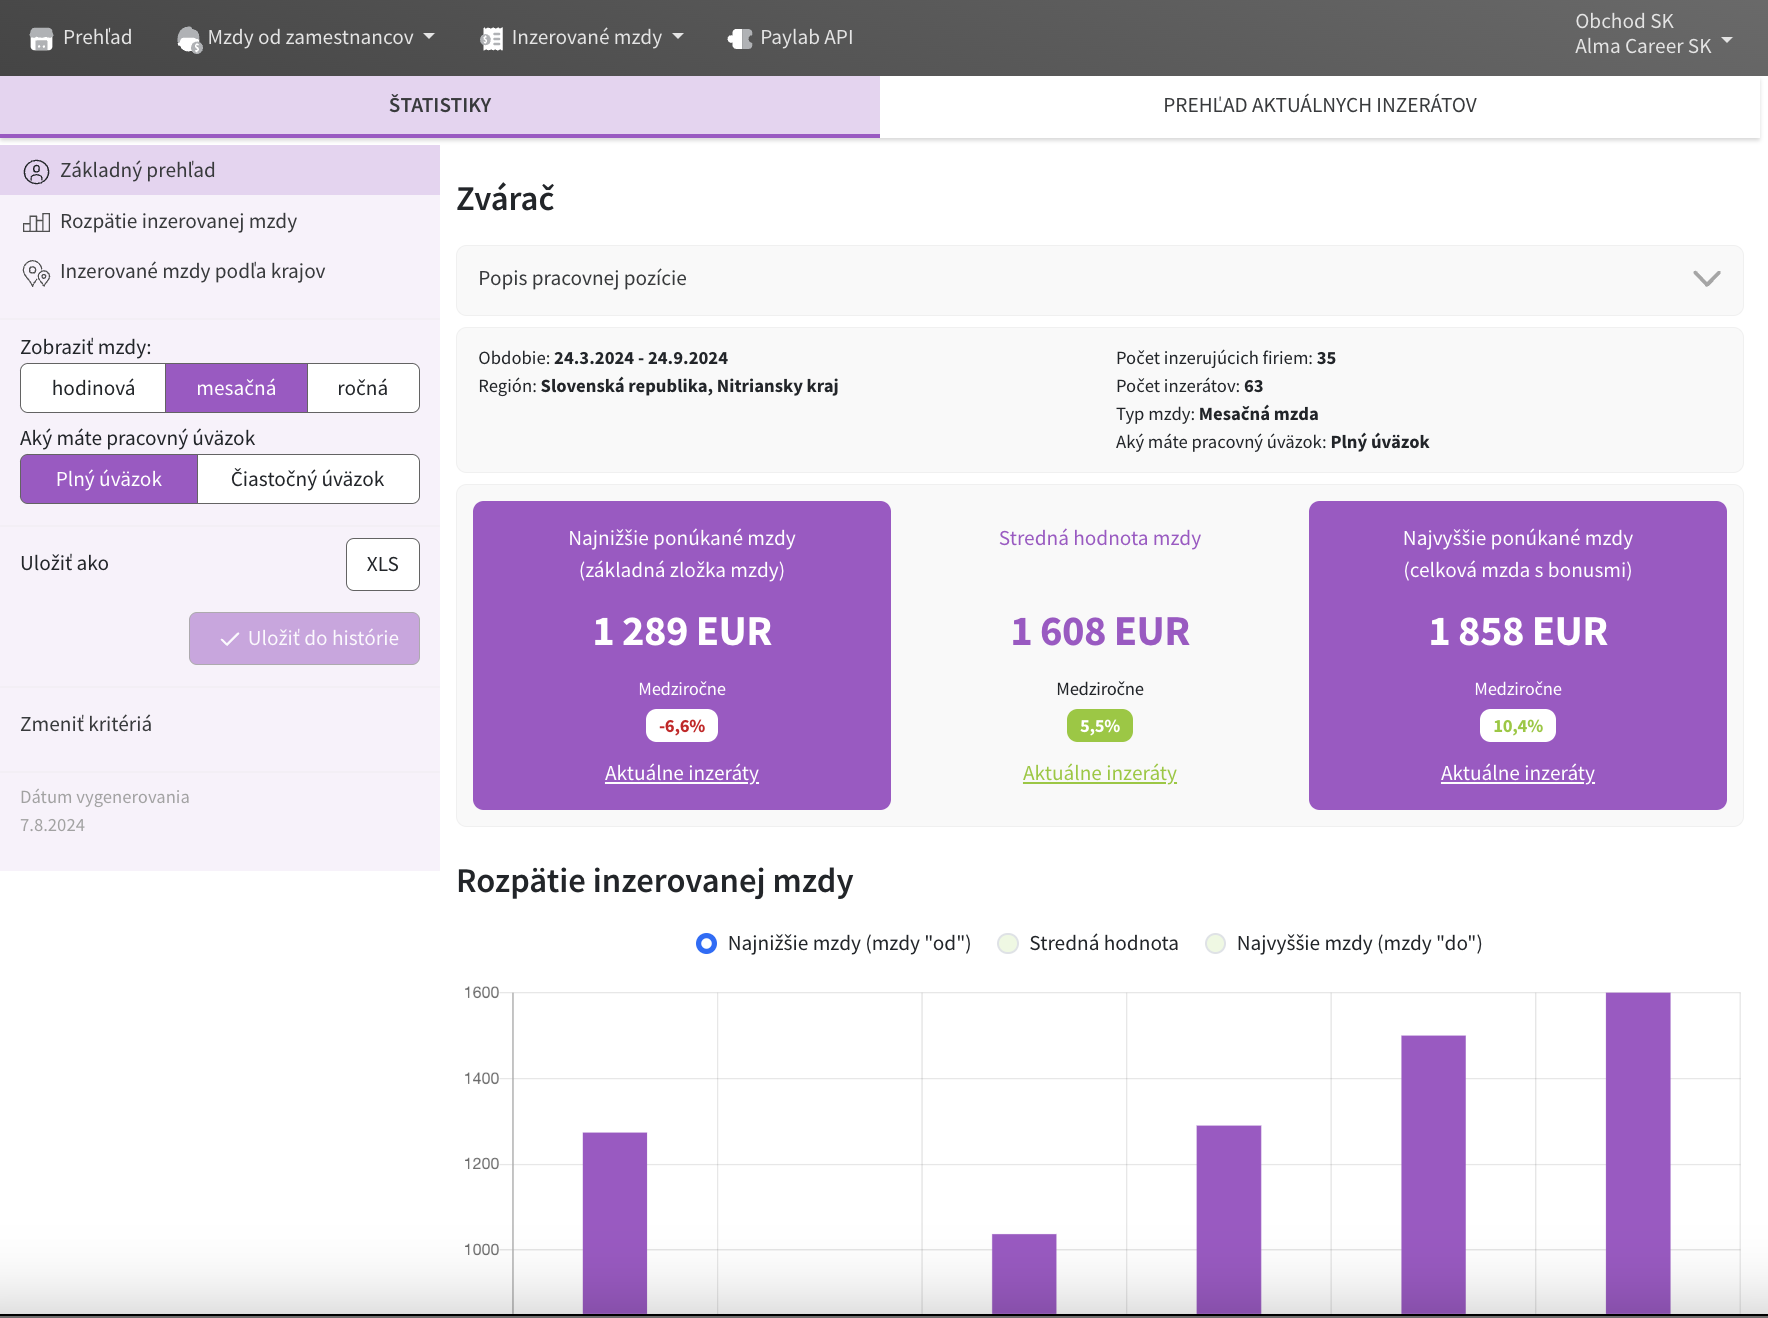This screenshot has width=1768, height=1318.
Task: Click checkmark icon on Uložiť do histórie
Action: click(229, 638)
